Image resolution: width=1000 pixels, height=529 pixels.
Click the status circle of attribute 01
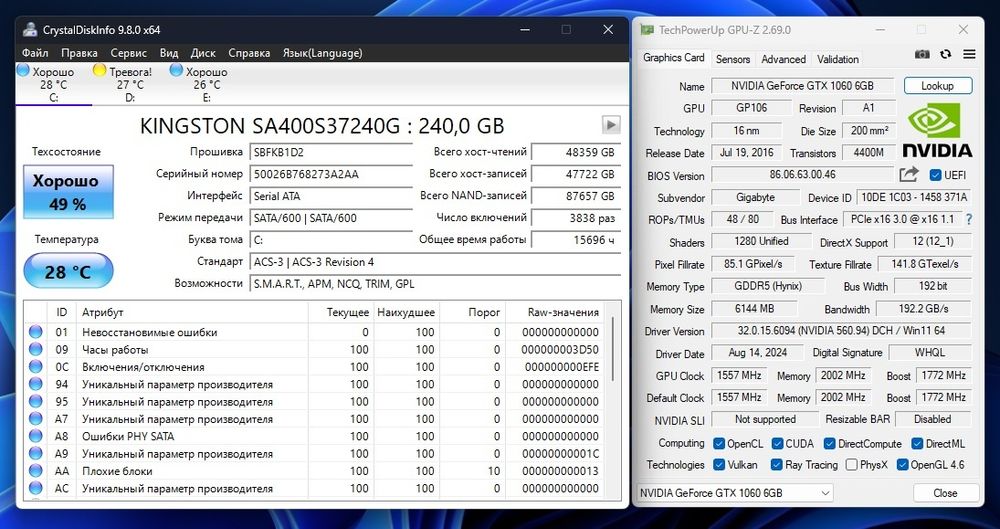[x=35, y=332]
